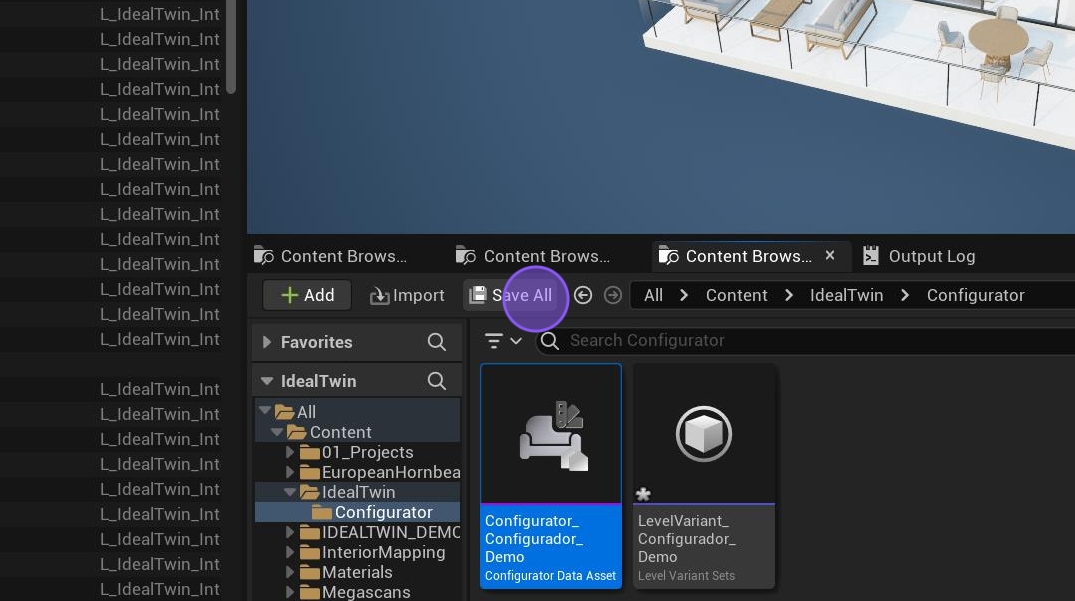The height and width of the screenshot is (601, 1075).
Task: Click Save All in the toolbar
Action: pyautogui.click(x=511, y=295)
